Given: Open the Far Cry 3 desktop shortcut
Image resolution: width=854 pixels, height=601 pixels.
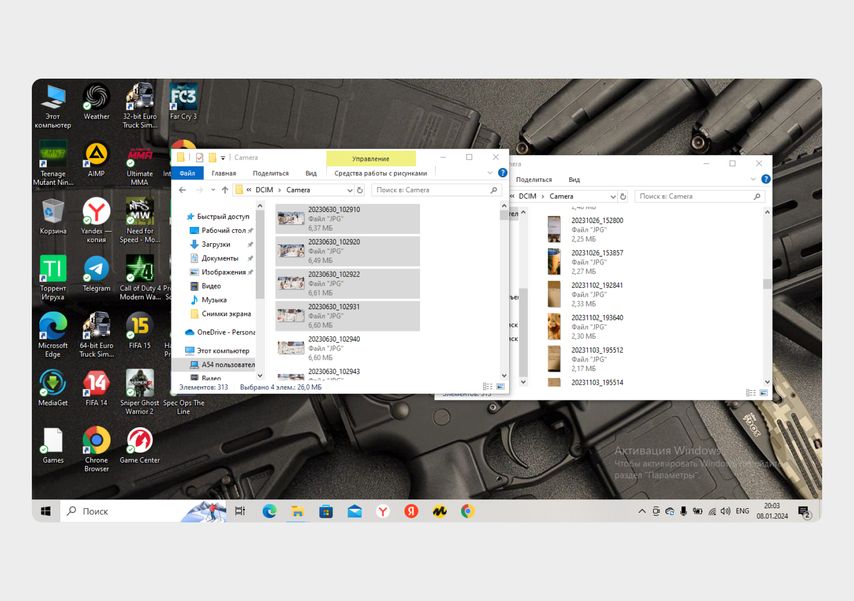Looking at the screenshot, I should (x=183, y=102).
